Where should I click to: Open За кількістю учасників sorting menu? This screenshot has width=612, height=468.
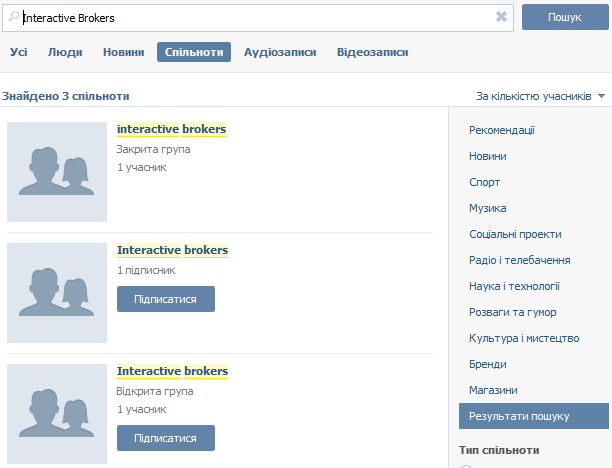point(534,96)
